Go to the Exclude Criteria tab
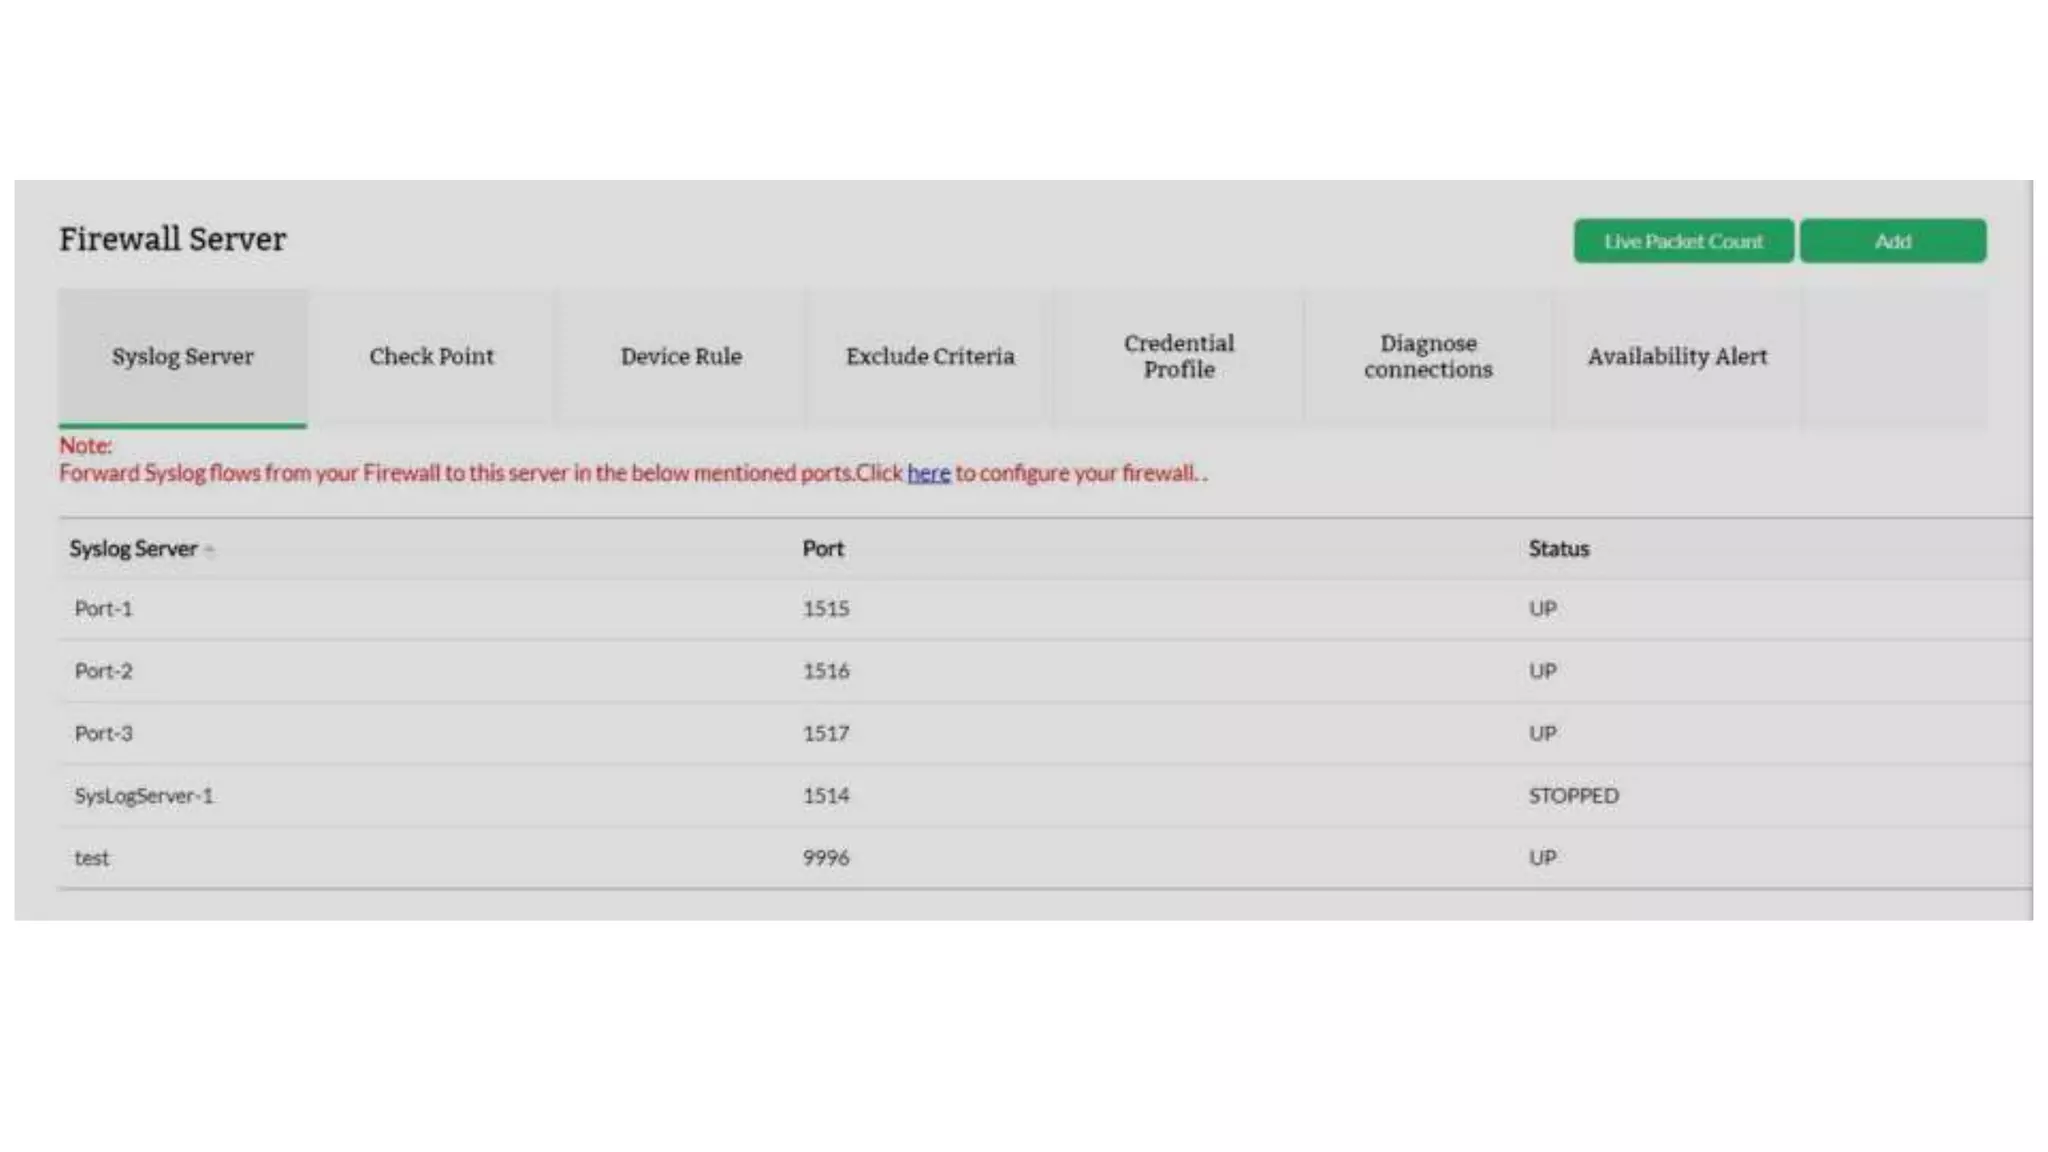This screenshot has width=2048, height=1152. point(930,357)
